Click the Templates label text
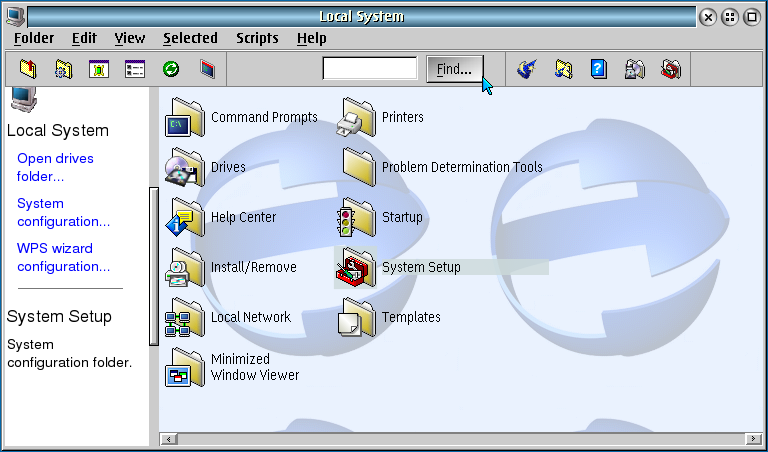Viewport: 768px width, 452px height. pos(411,317)
